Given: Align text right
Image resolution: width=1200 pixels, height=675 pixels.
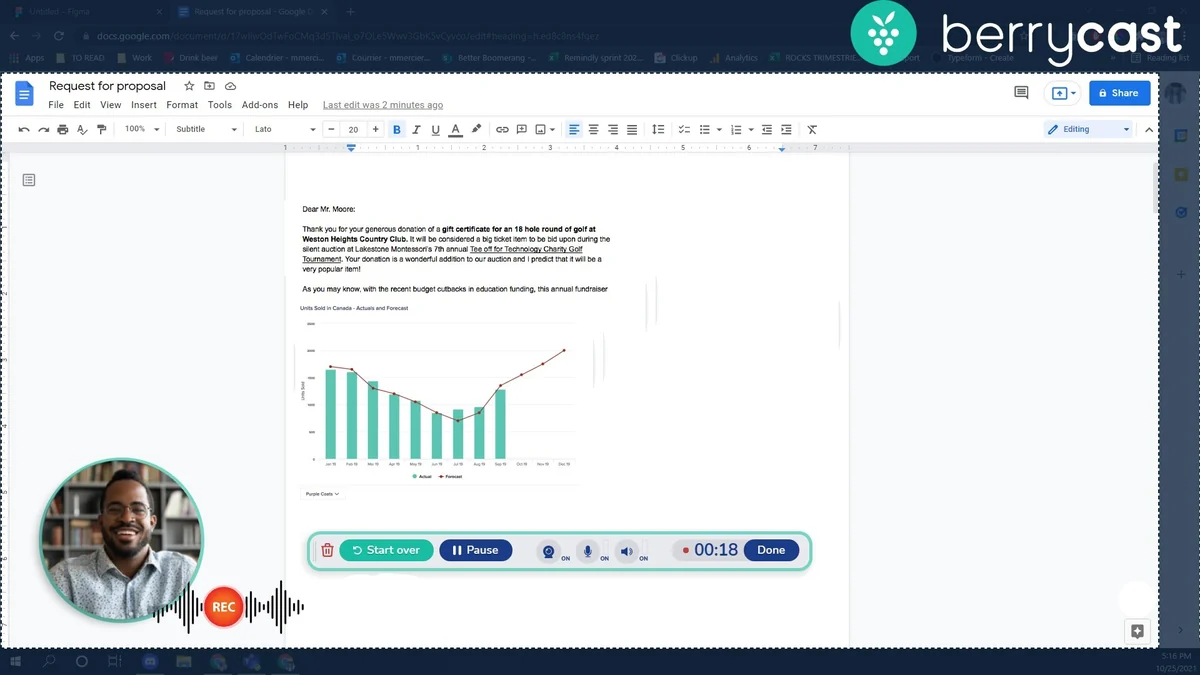Looking at the screenshot, I should (x=613, y=129).
